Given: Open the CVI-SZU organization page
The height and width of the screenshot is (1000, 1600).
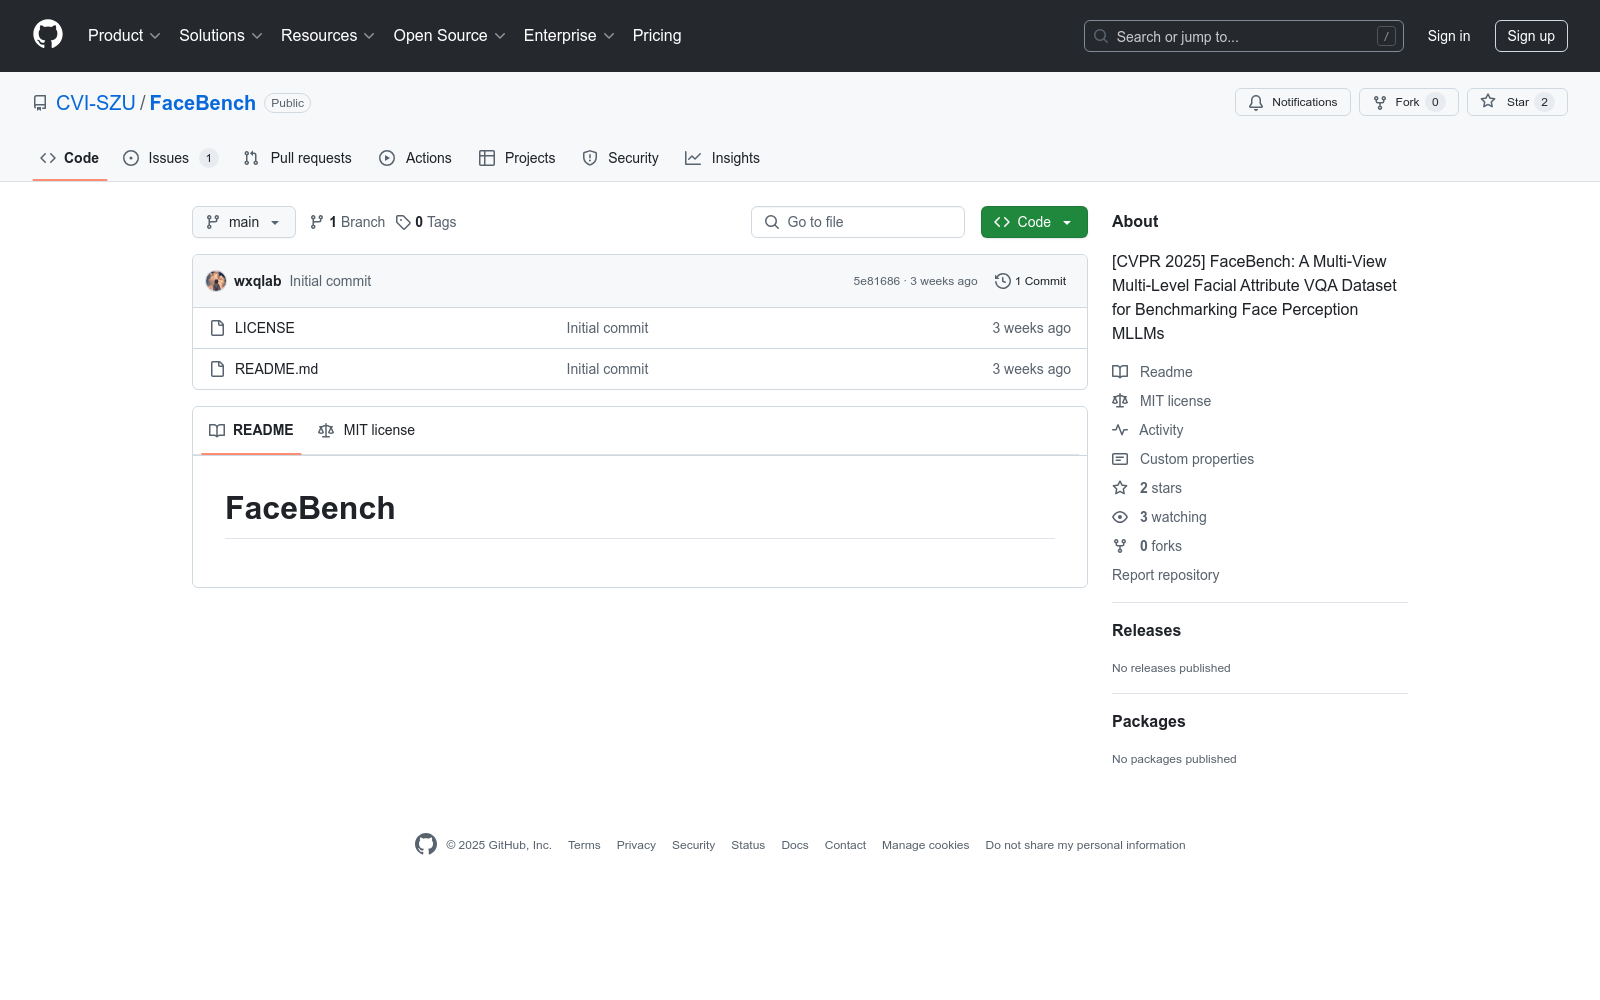Looking at the screenshot, I should (x=96, y=103).
